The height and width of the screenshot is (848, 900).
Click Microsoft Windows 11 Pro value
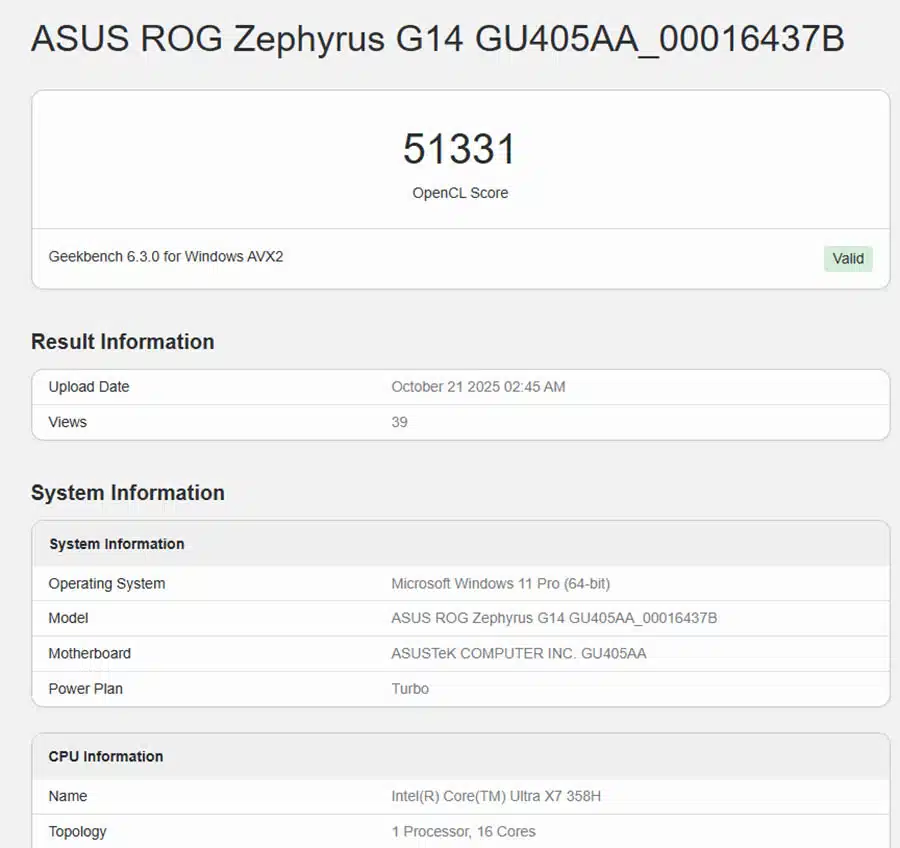[x=500, y=584]
